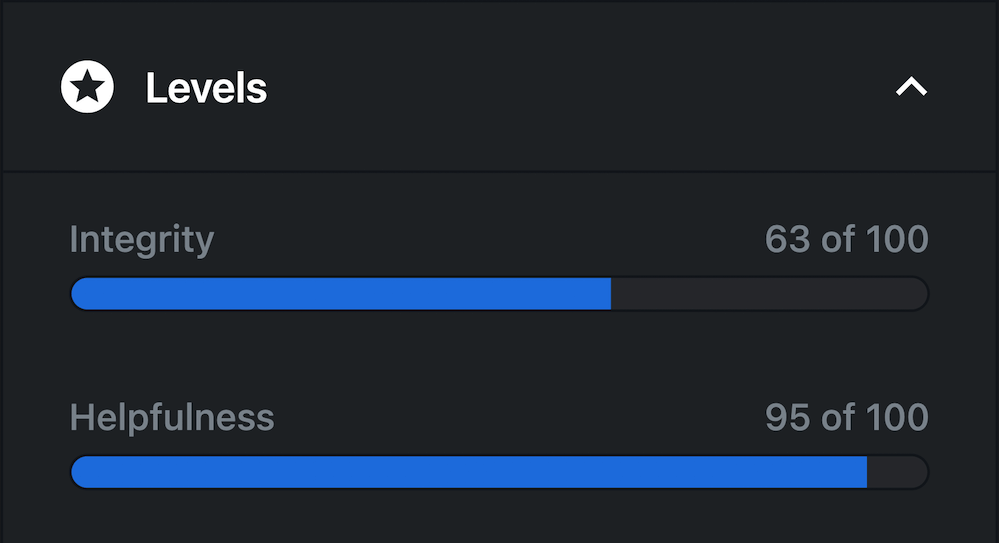Screen dimensions: 999x543
Task: Collapse the Levels panel with the chevron
Action: point(911,88)
